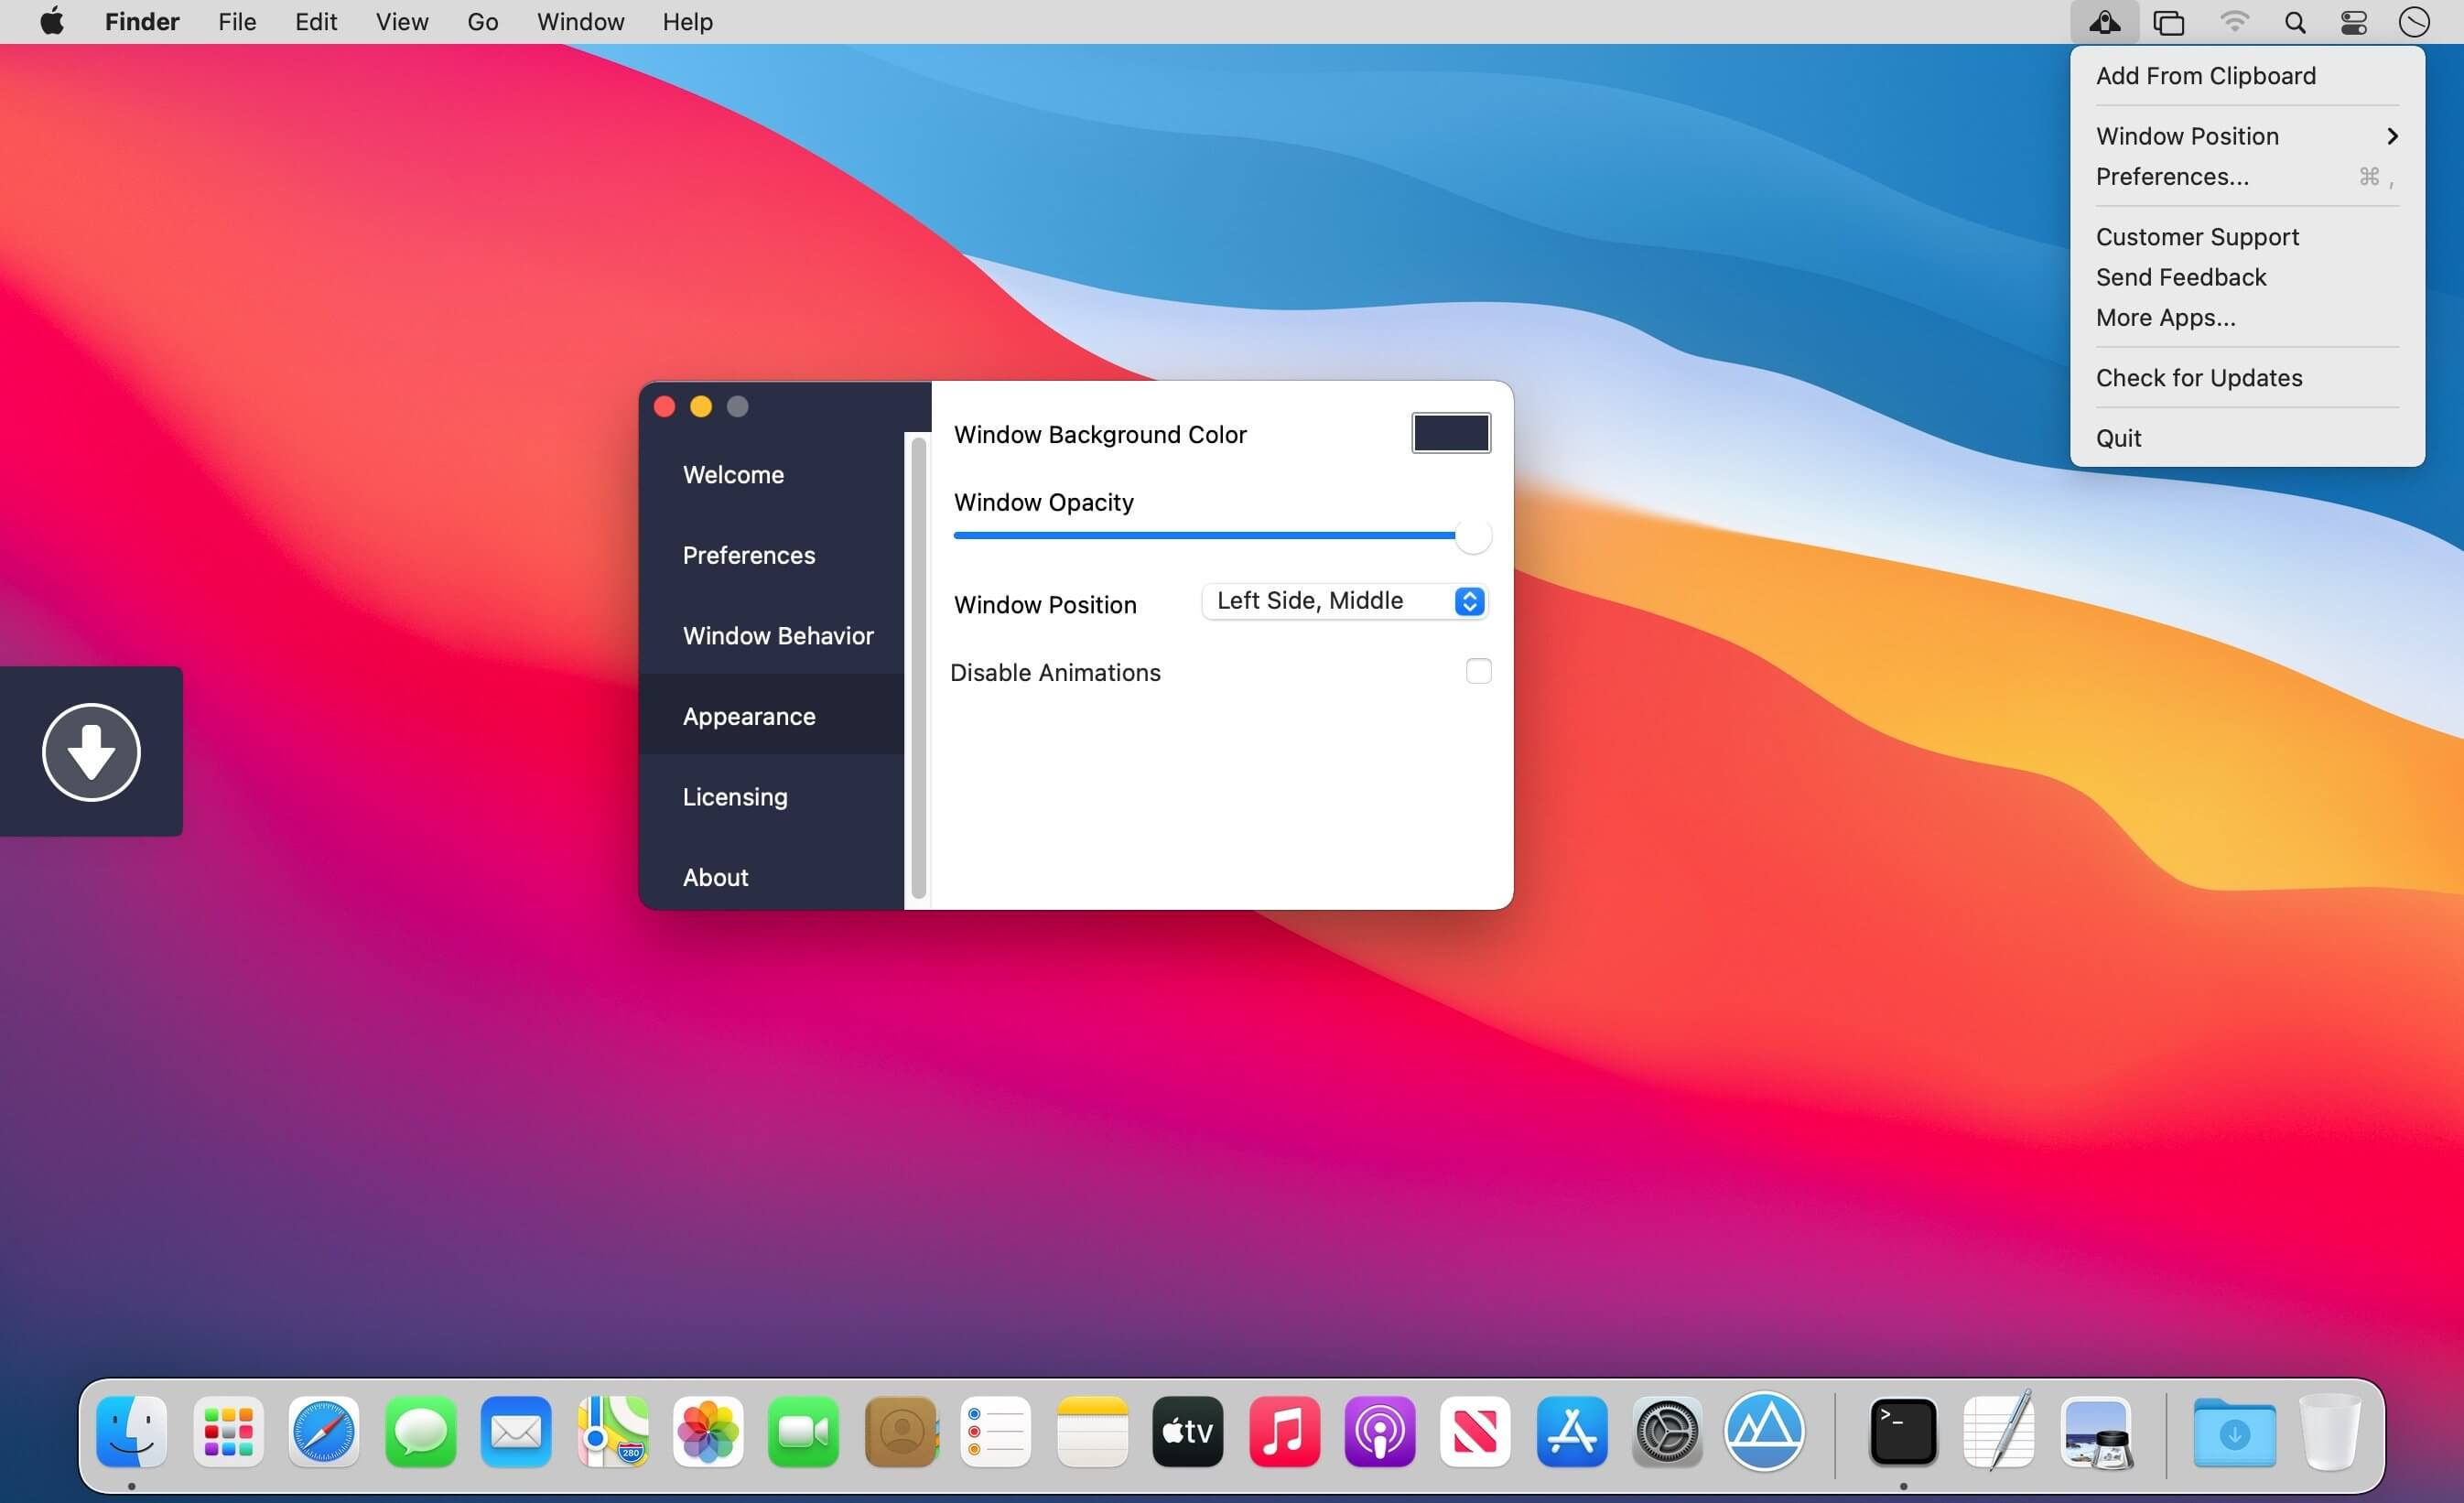Open the App Store from Dock
This screenshot has height=1503, width=2464.
coord(1572,1432)
